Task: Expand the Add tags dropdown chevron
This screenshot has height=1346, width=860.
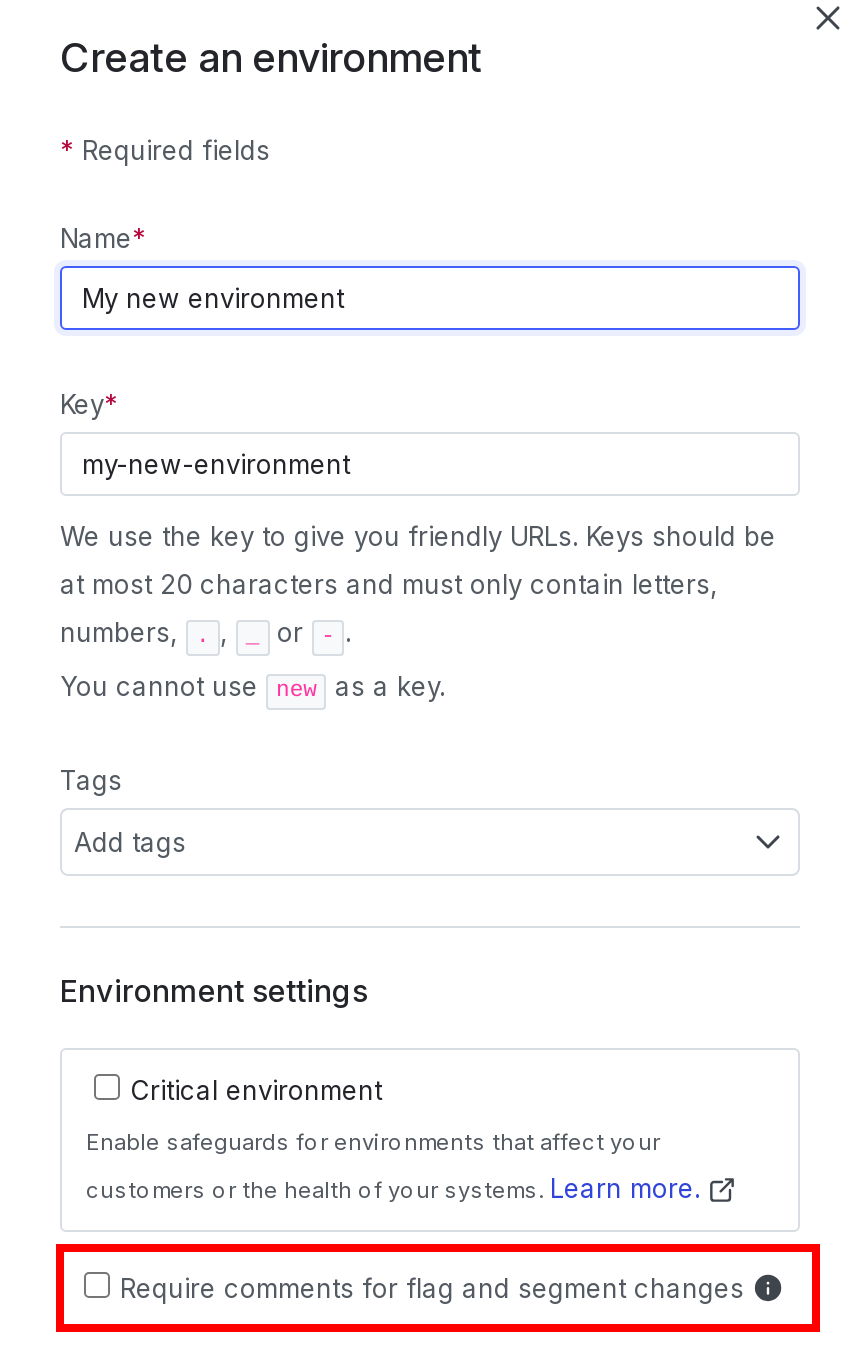Action: (x=768, y=842)
